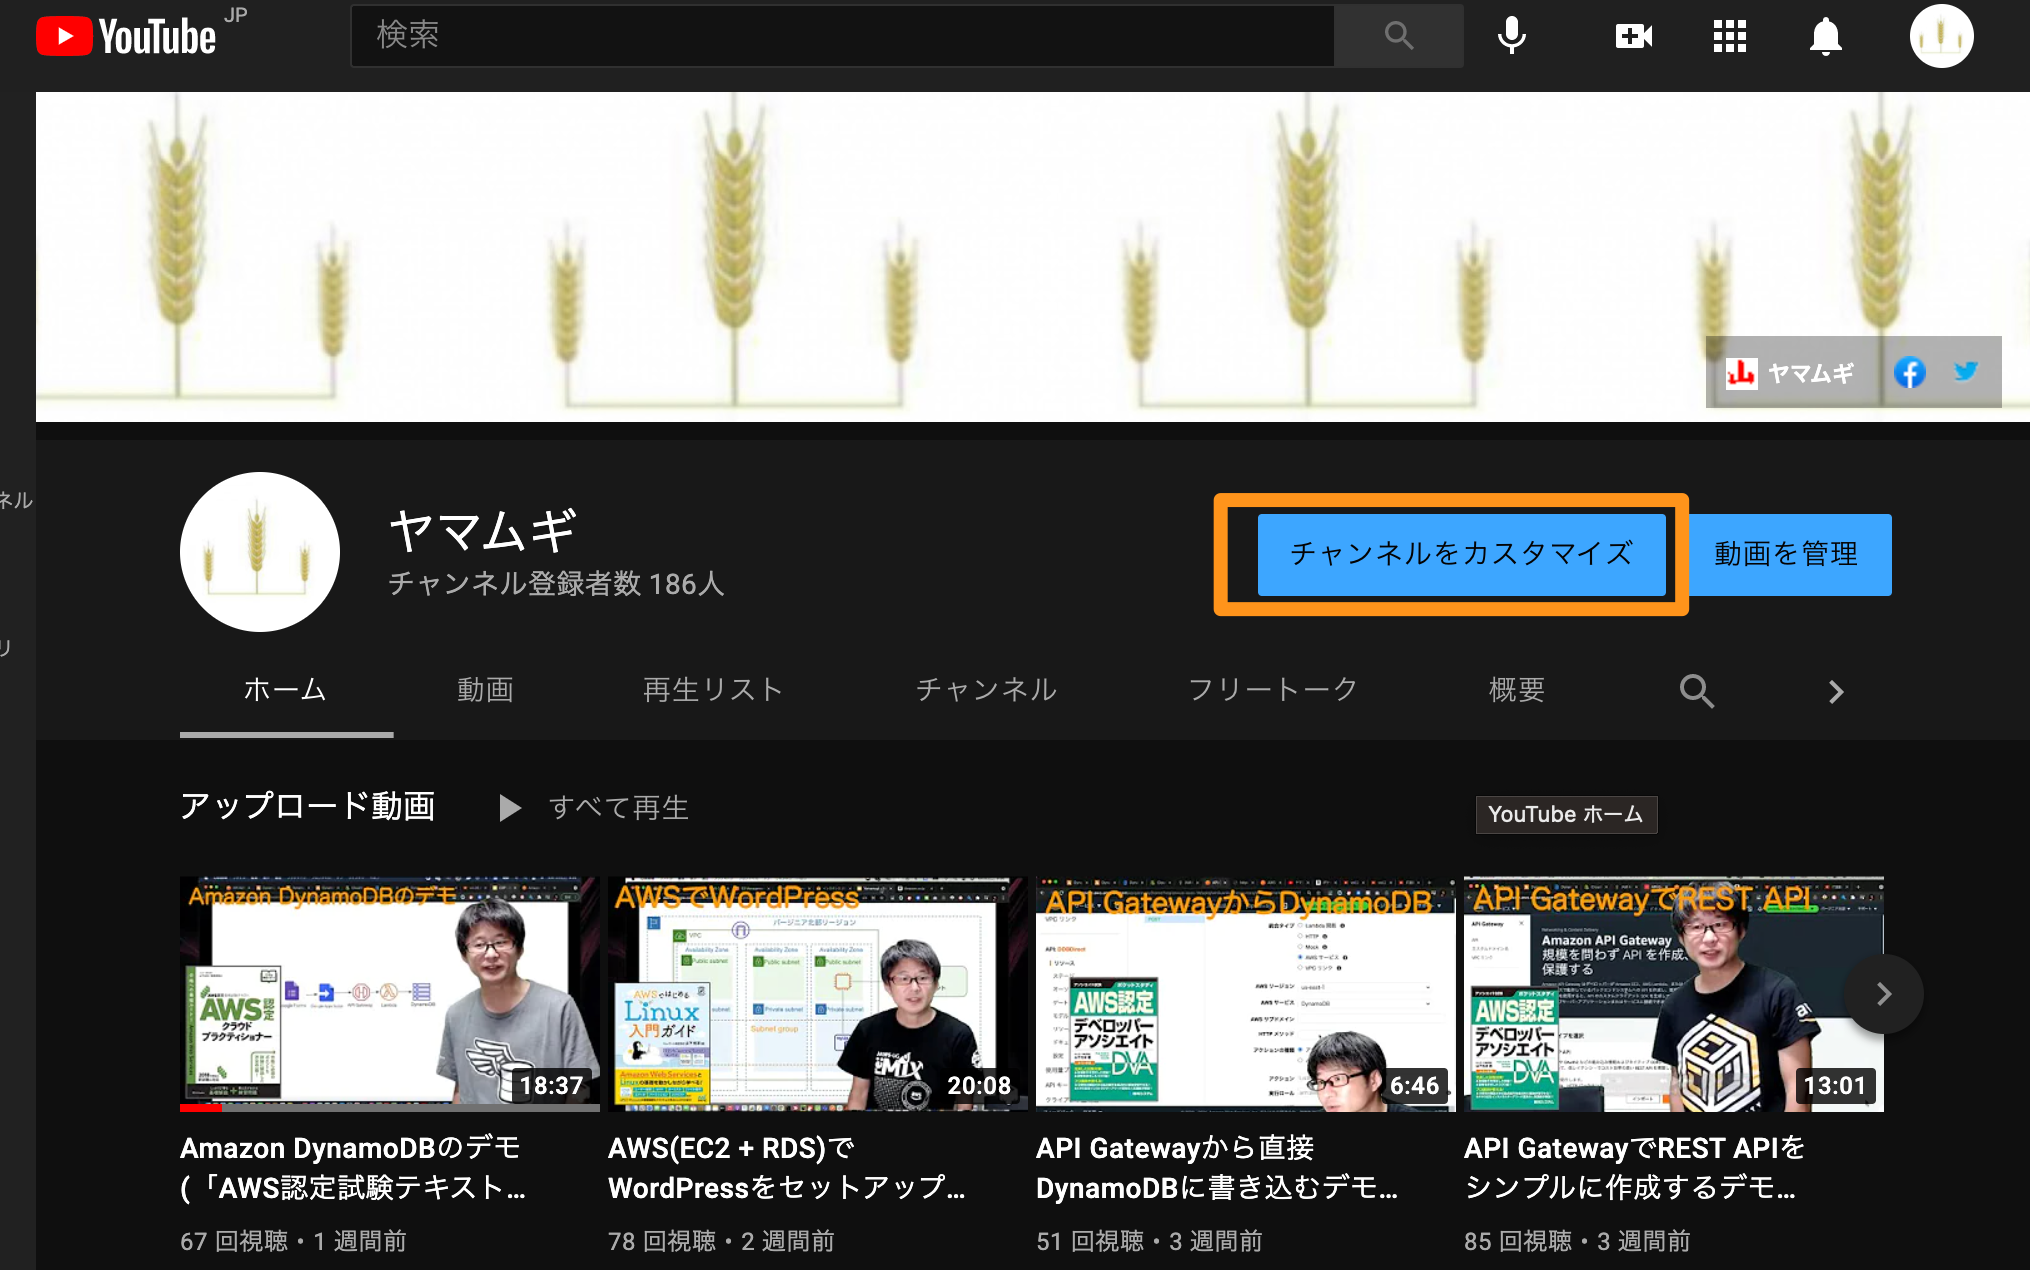Switch to the フリートーク tab
The image size is (2030, 1270).
1272,690
